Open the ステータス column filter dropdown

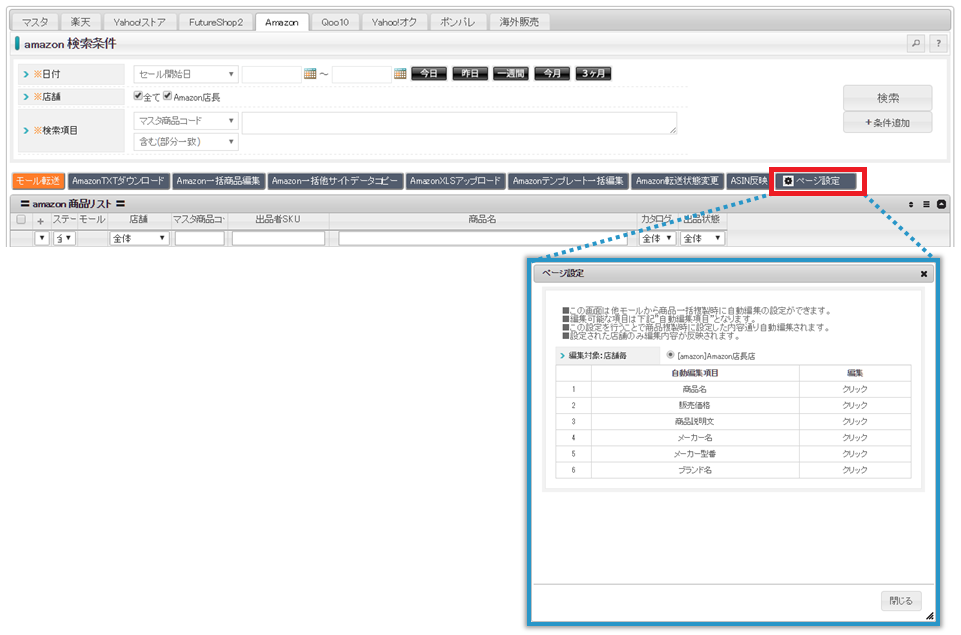(64, 238)
